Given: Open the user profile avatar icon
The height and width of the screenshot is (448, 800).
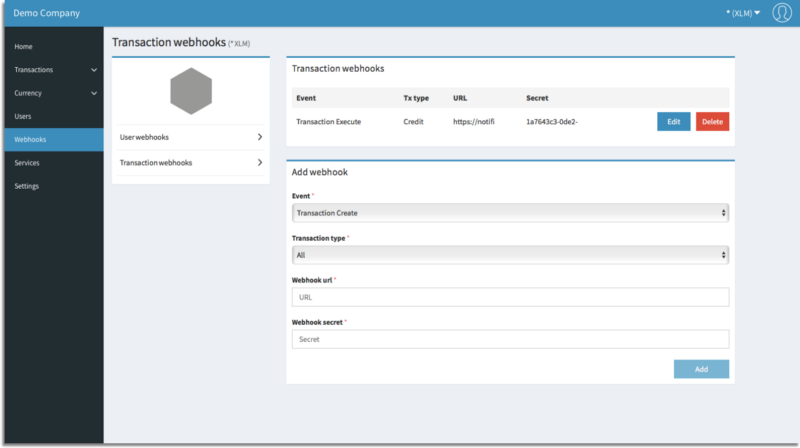Looking at the screenshot, I should (782, 13).
